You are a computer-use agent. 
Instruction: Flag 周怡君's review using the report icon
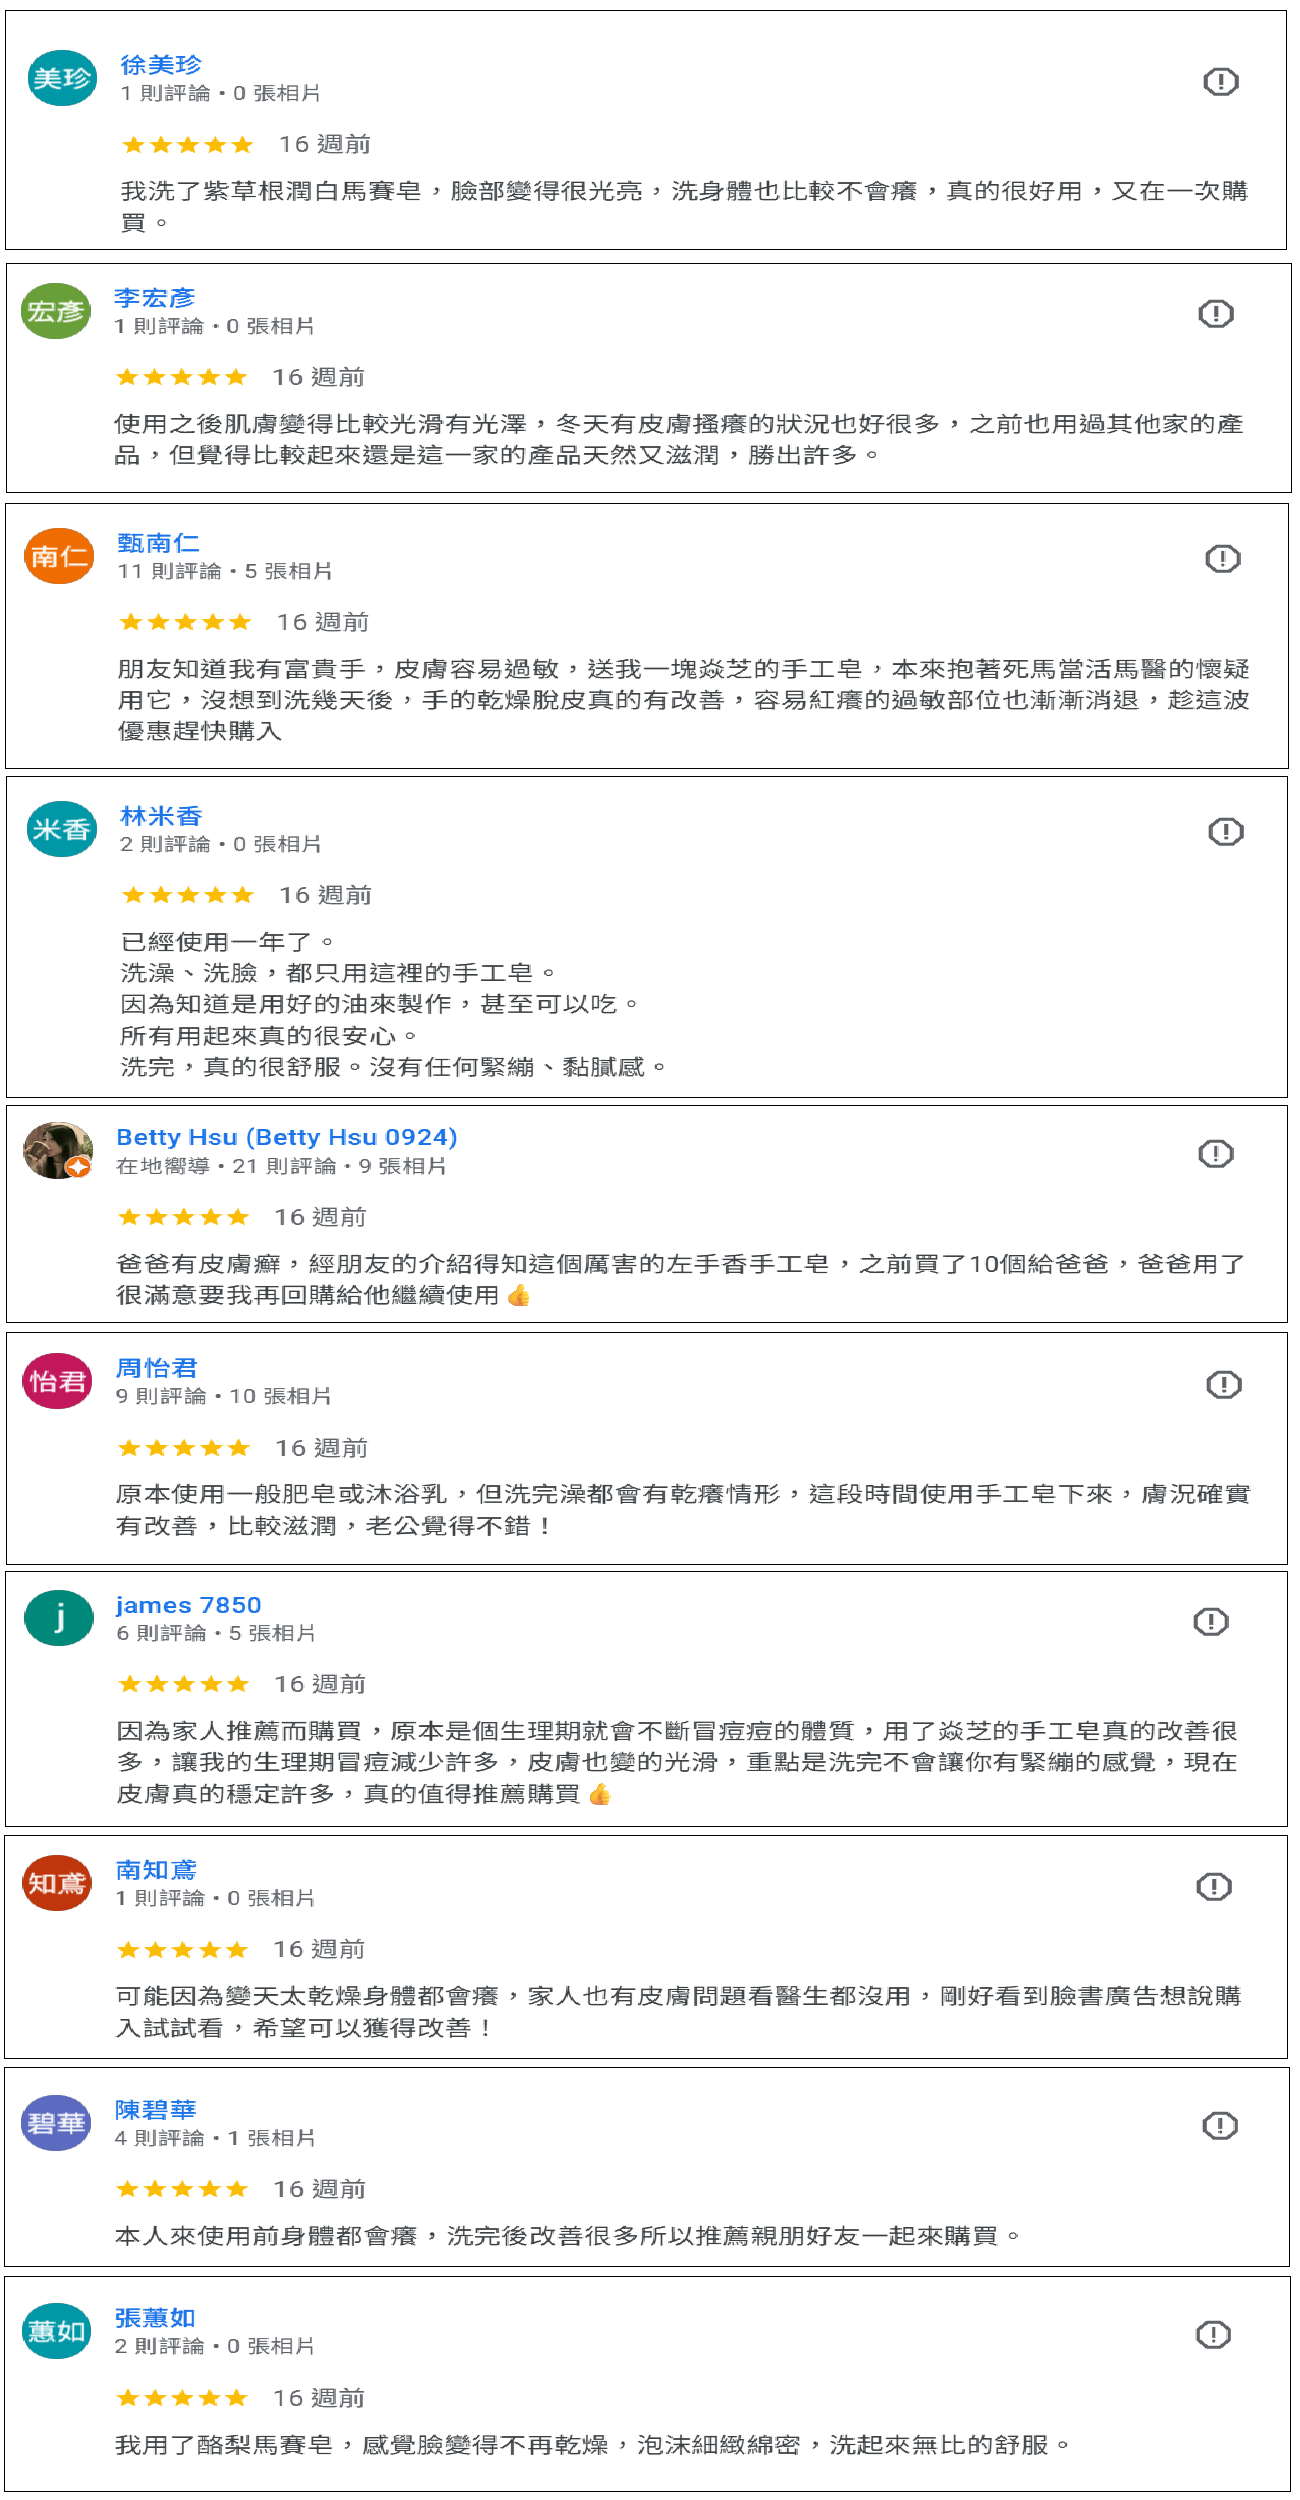1223,1384
